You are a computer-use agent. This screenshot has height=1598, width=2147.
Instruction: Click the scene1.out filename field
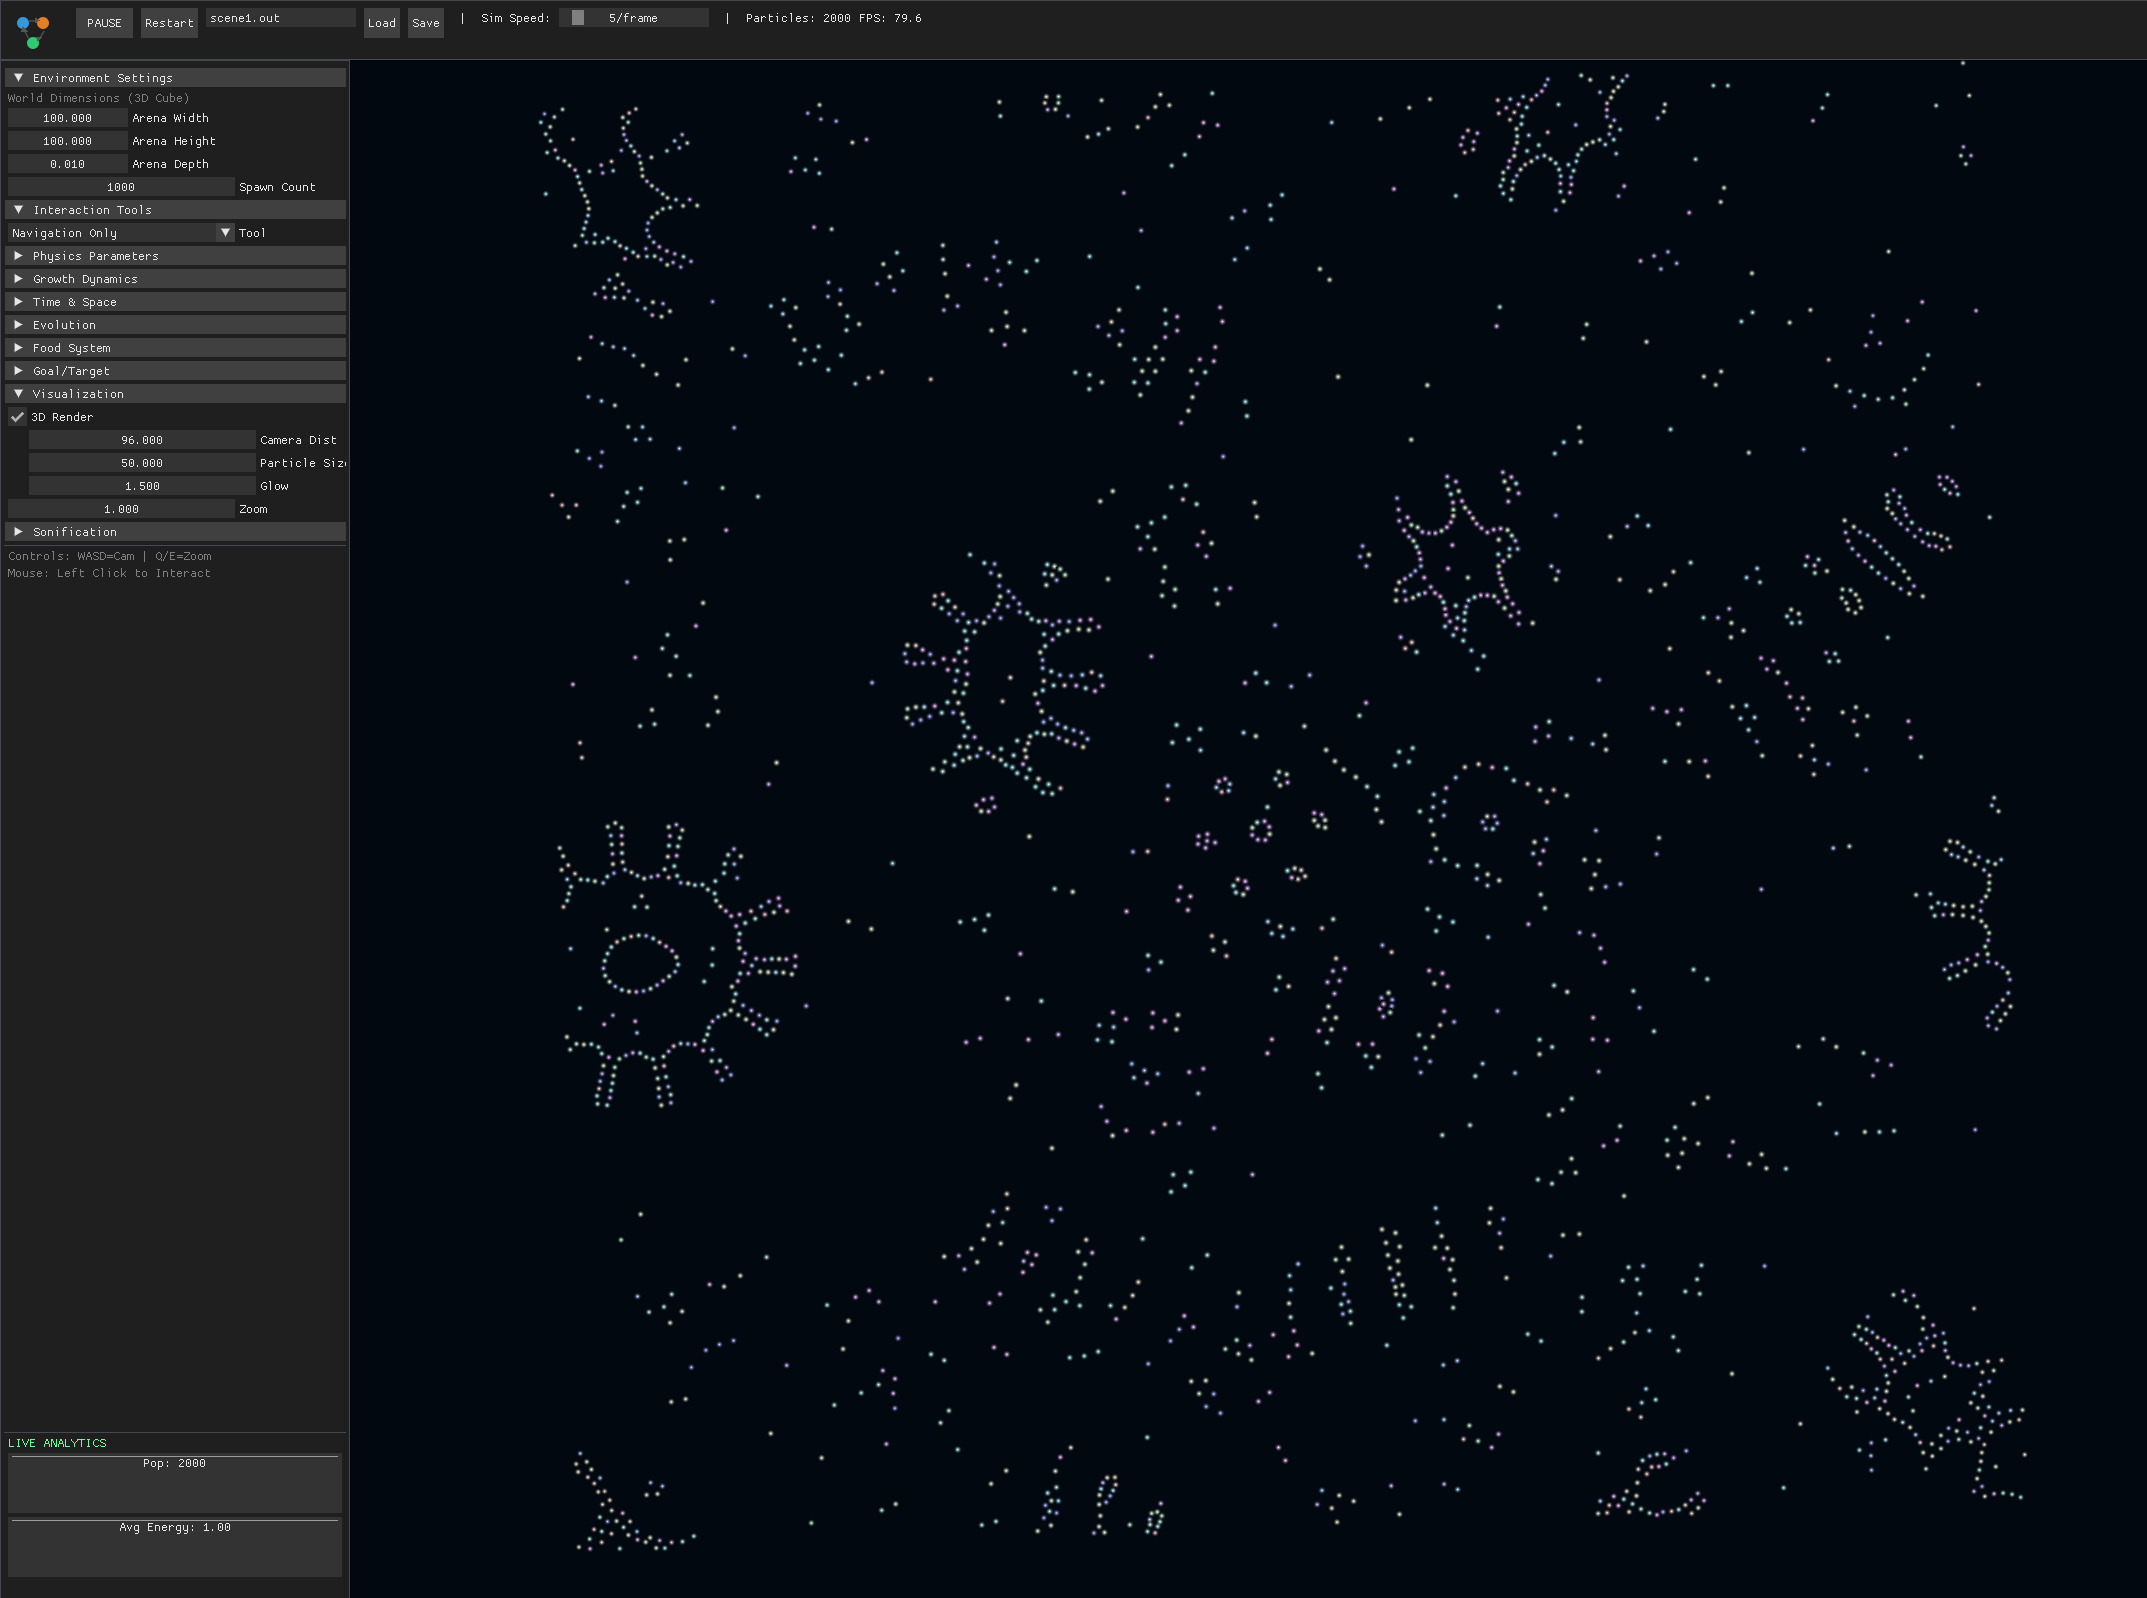click(x=280, y=18)
